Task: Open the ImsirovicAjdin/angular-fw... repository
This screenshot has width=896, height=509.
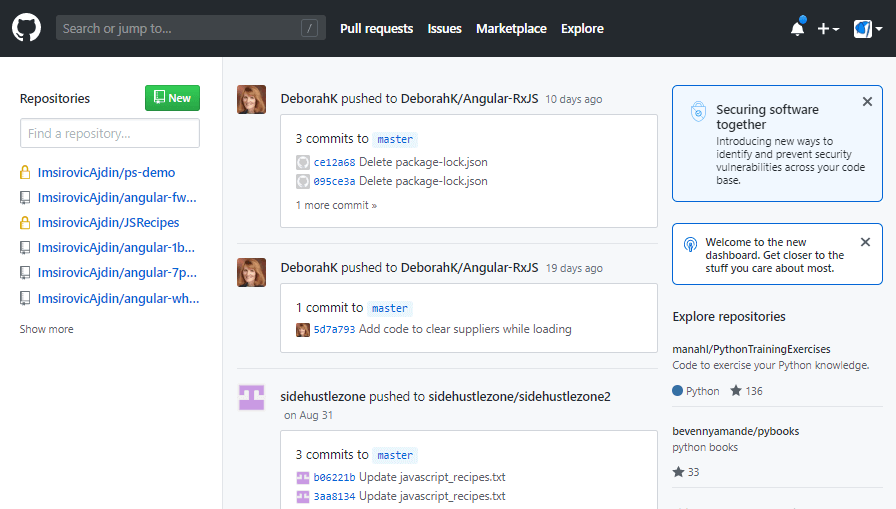Action: pyautogui.click(x=117, y=198)
